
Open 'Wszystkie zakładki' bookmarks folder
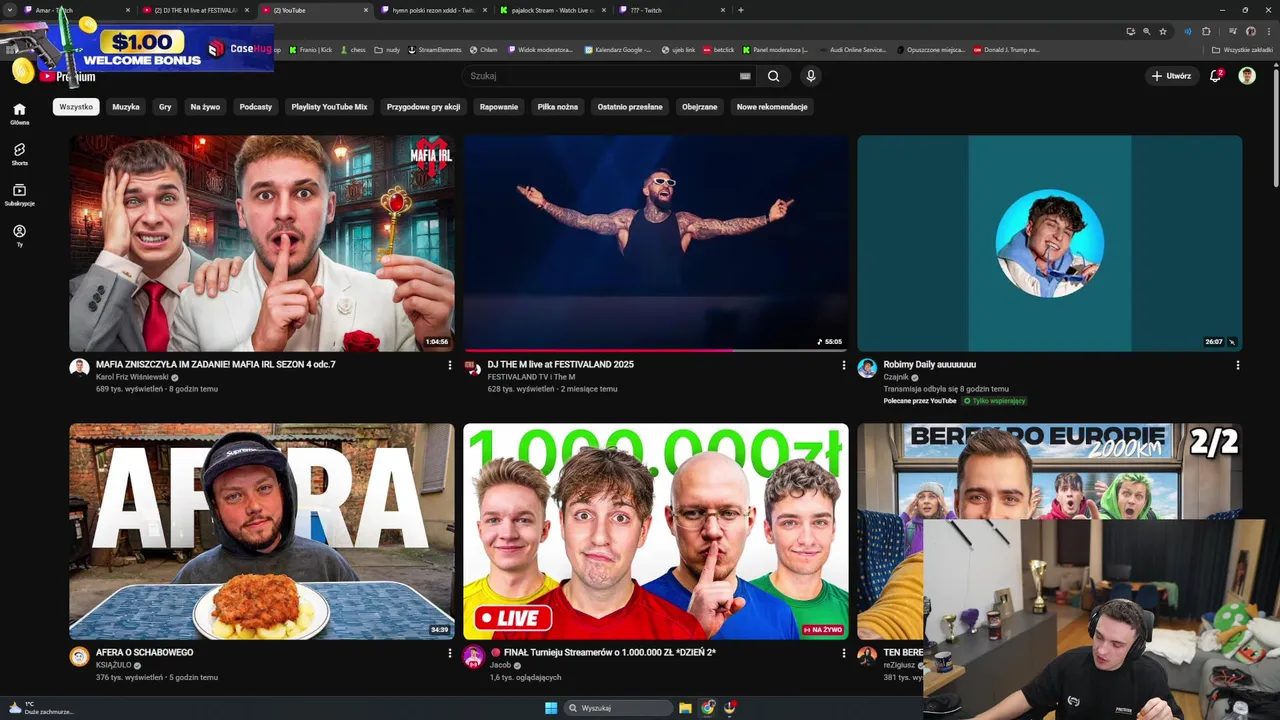(x=1243, y=49)
